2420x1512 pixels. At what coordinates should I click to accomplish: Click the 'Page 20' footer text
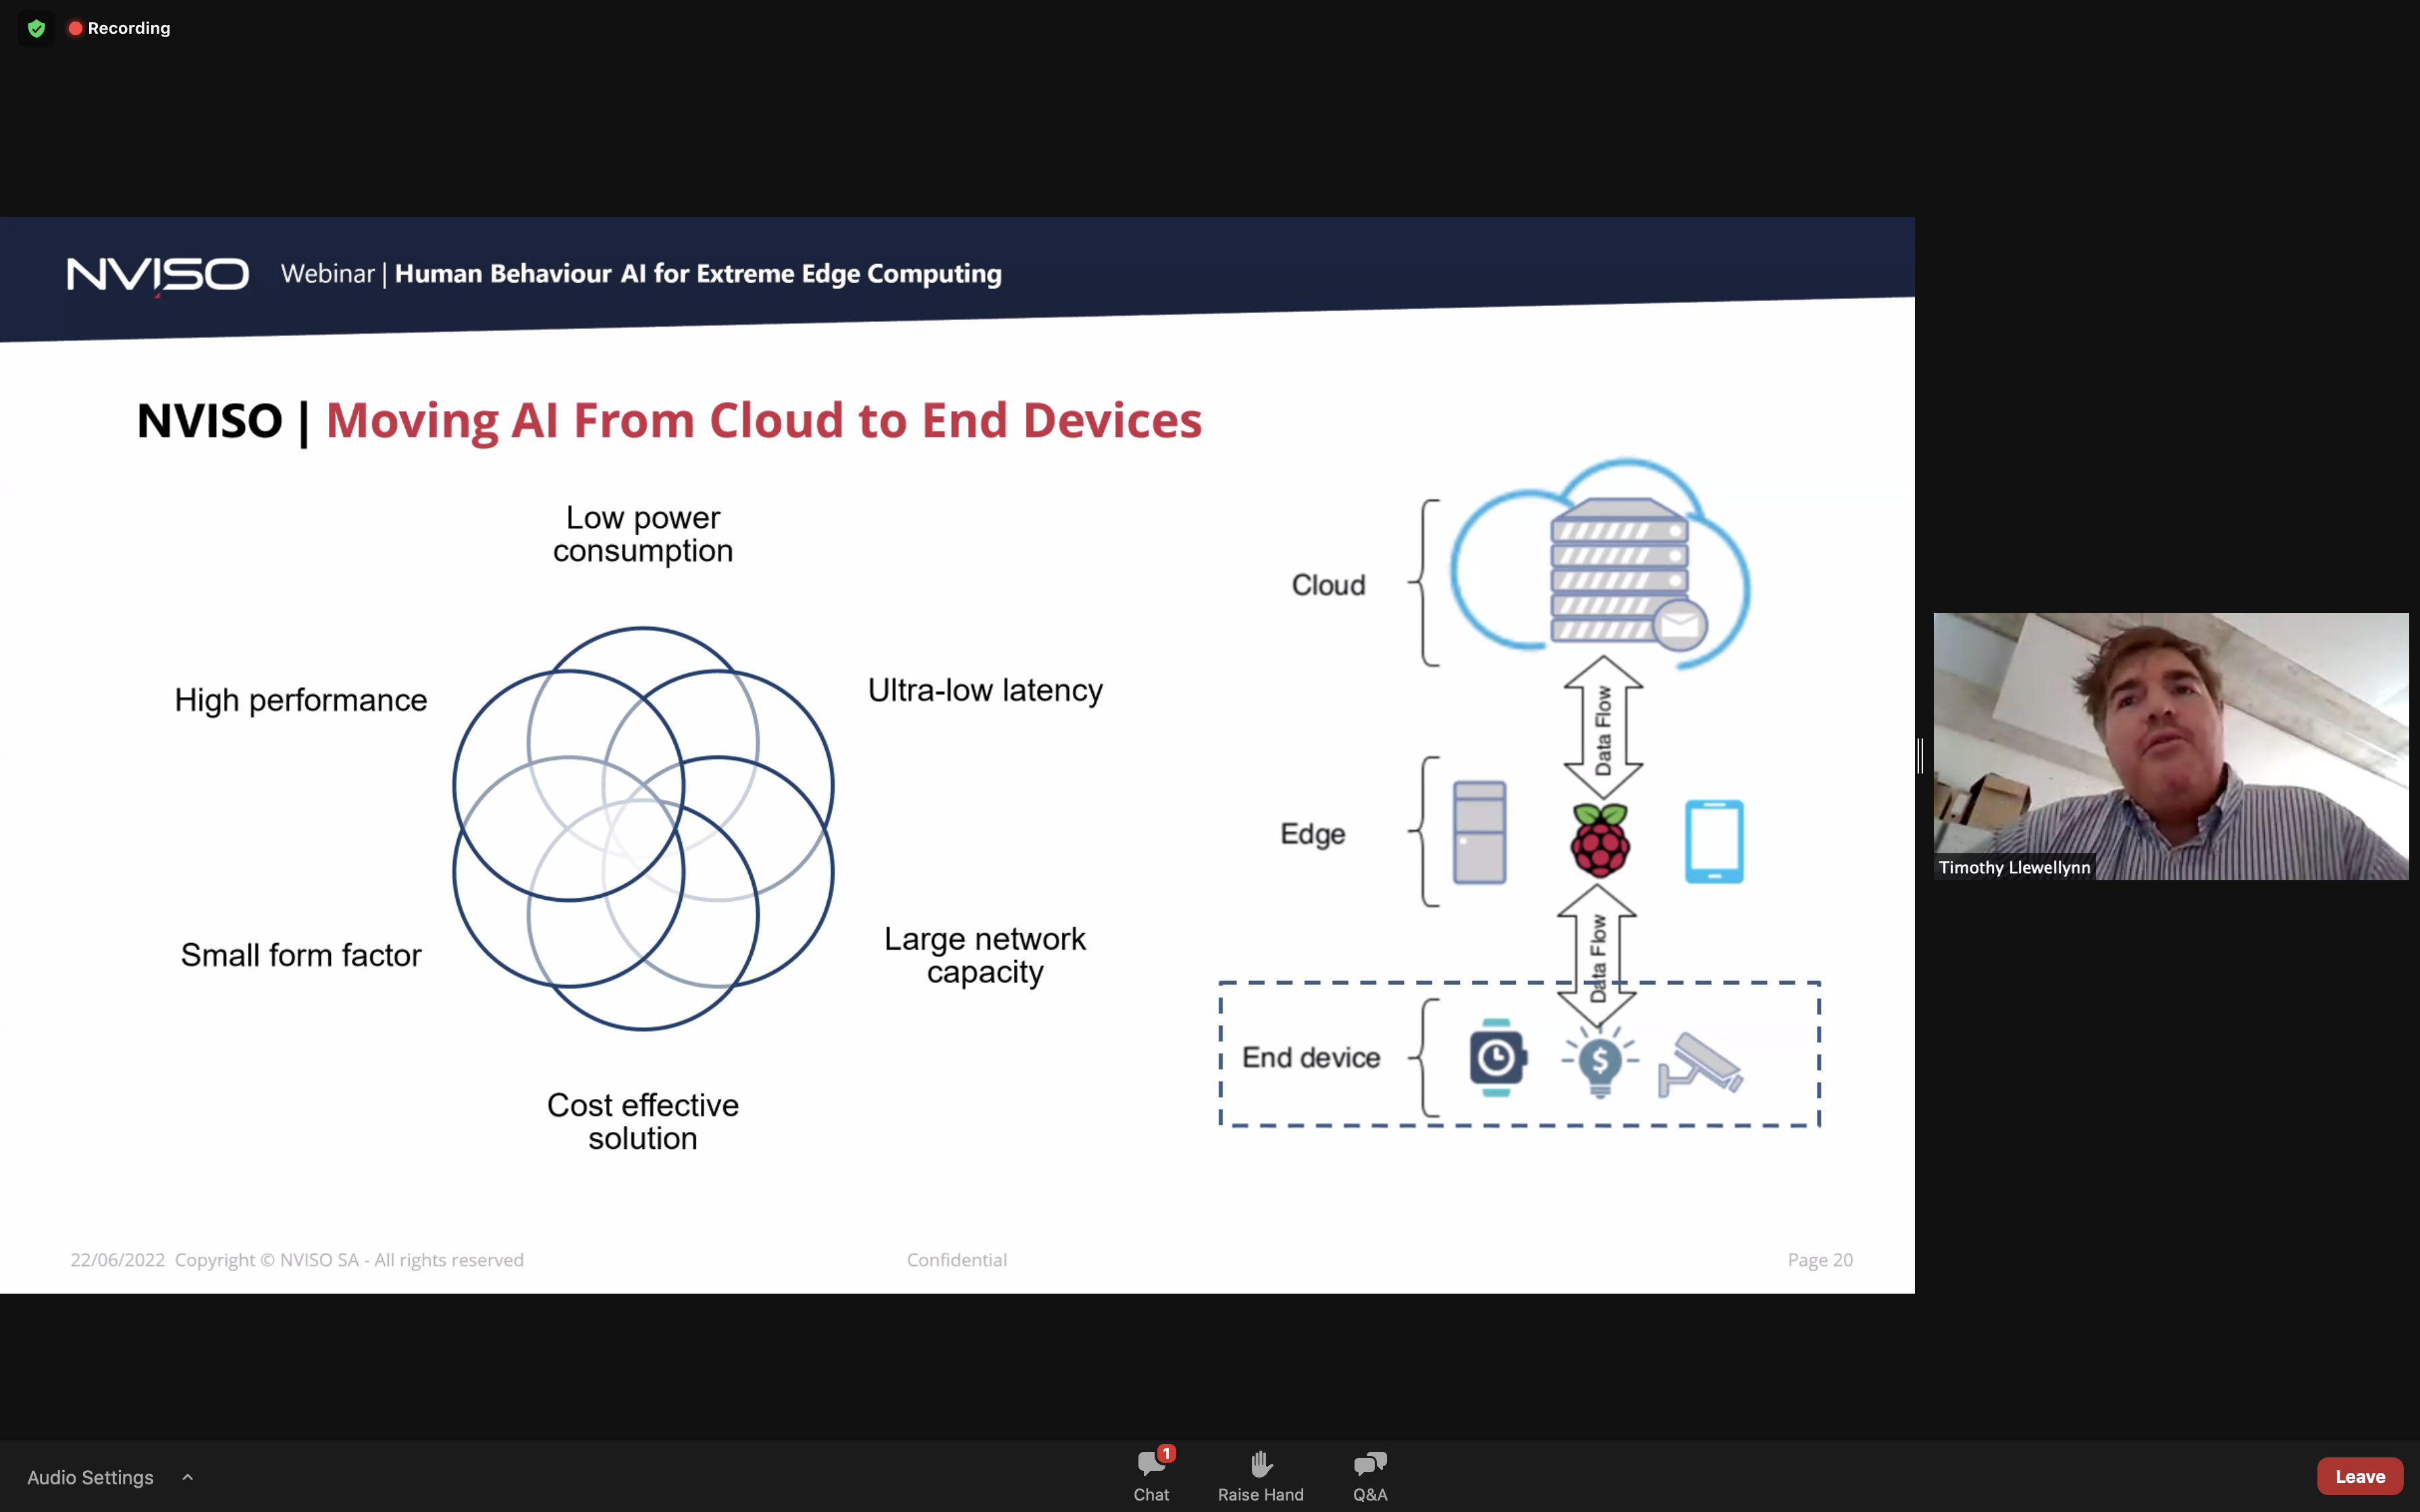click(x=1820, y=1260)
